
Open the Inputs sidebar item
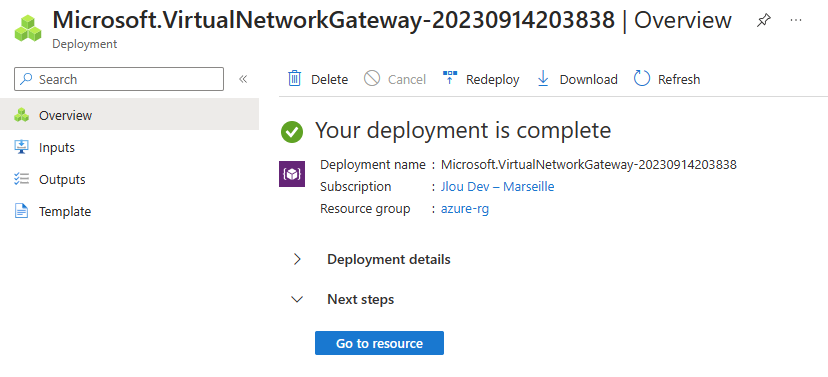(x=129, y=147)
